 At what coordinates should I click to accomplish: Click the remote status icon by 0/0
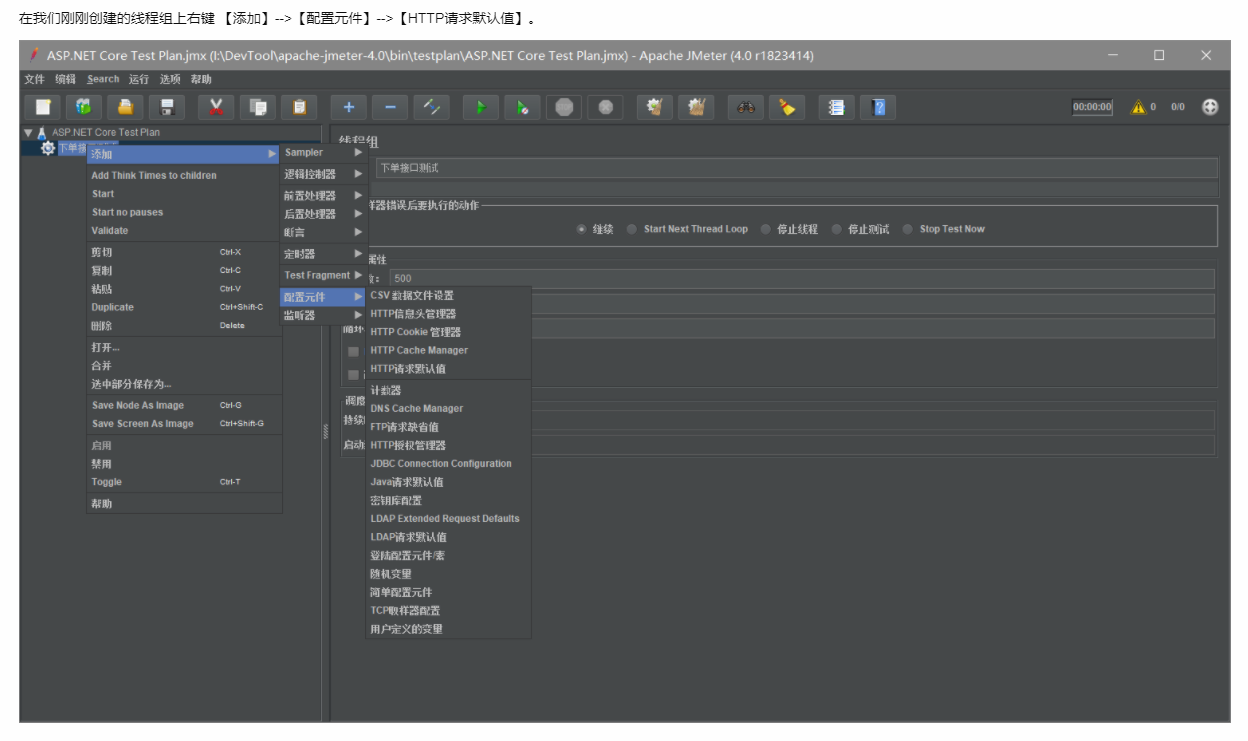click(x=1210, y=107)
